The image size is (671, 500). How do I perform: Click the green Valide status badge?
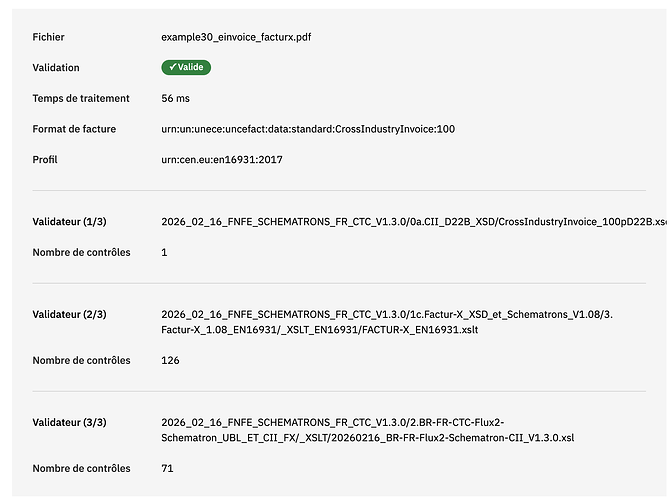pyautogui.click(x=186, y=67)
